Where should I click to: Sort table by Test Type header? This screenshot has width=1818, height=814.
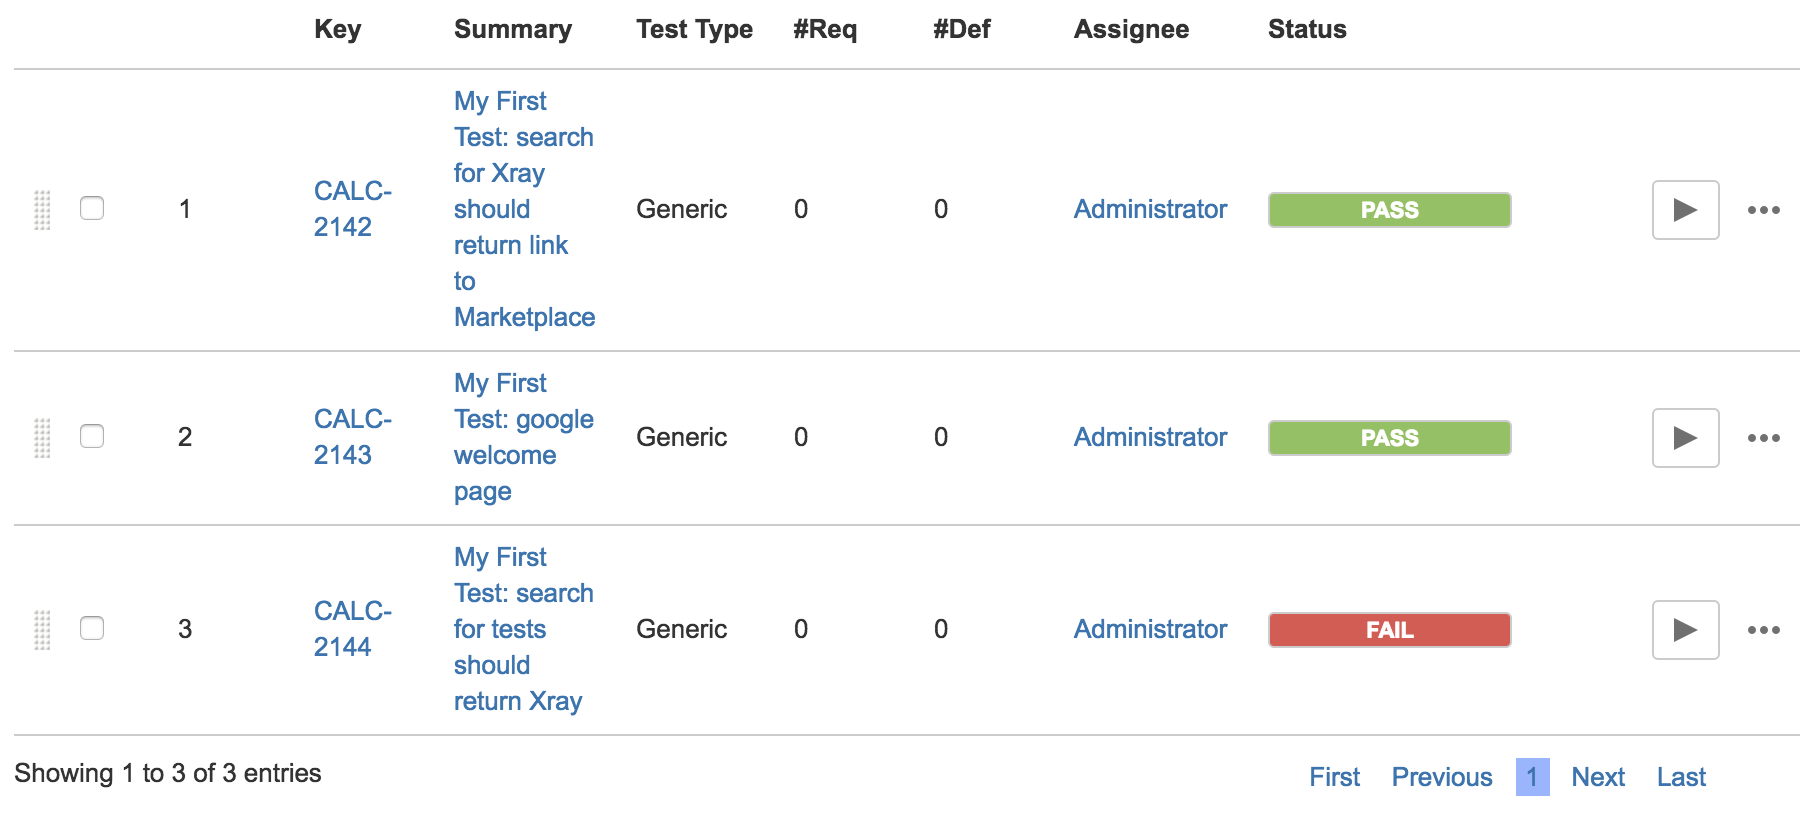[694, 29]
